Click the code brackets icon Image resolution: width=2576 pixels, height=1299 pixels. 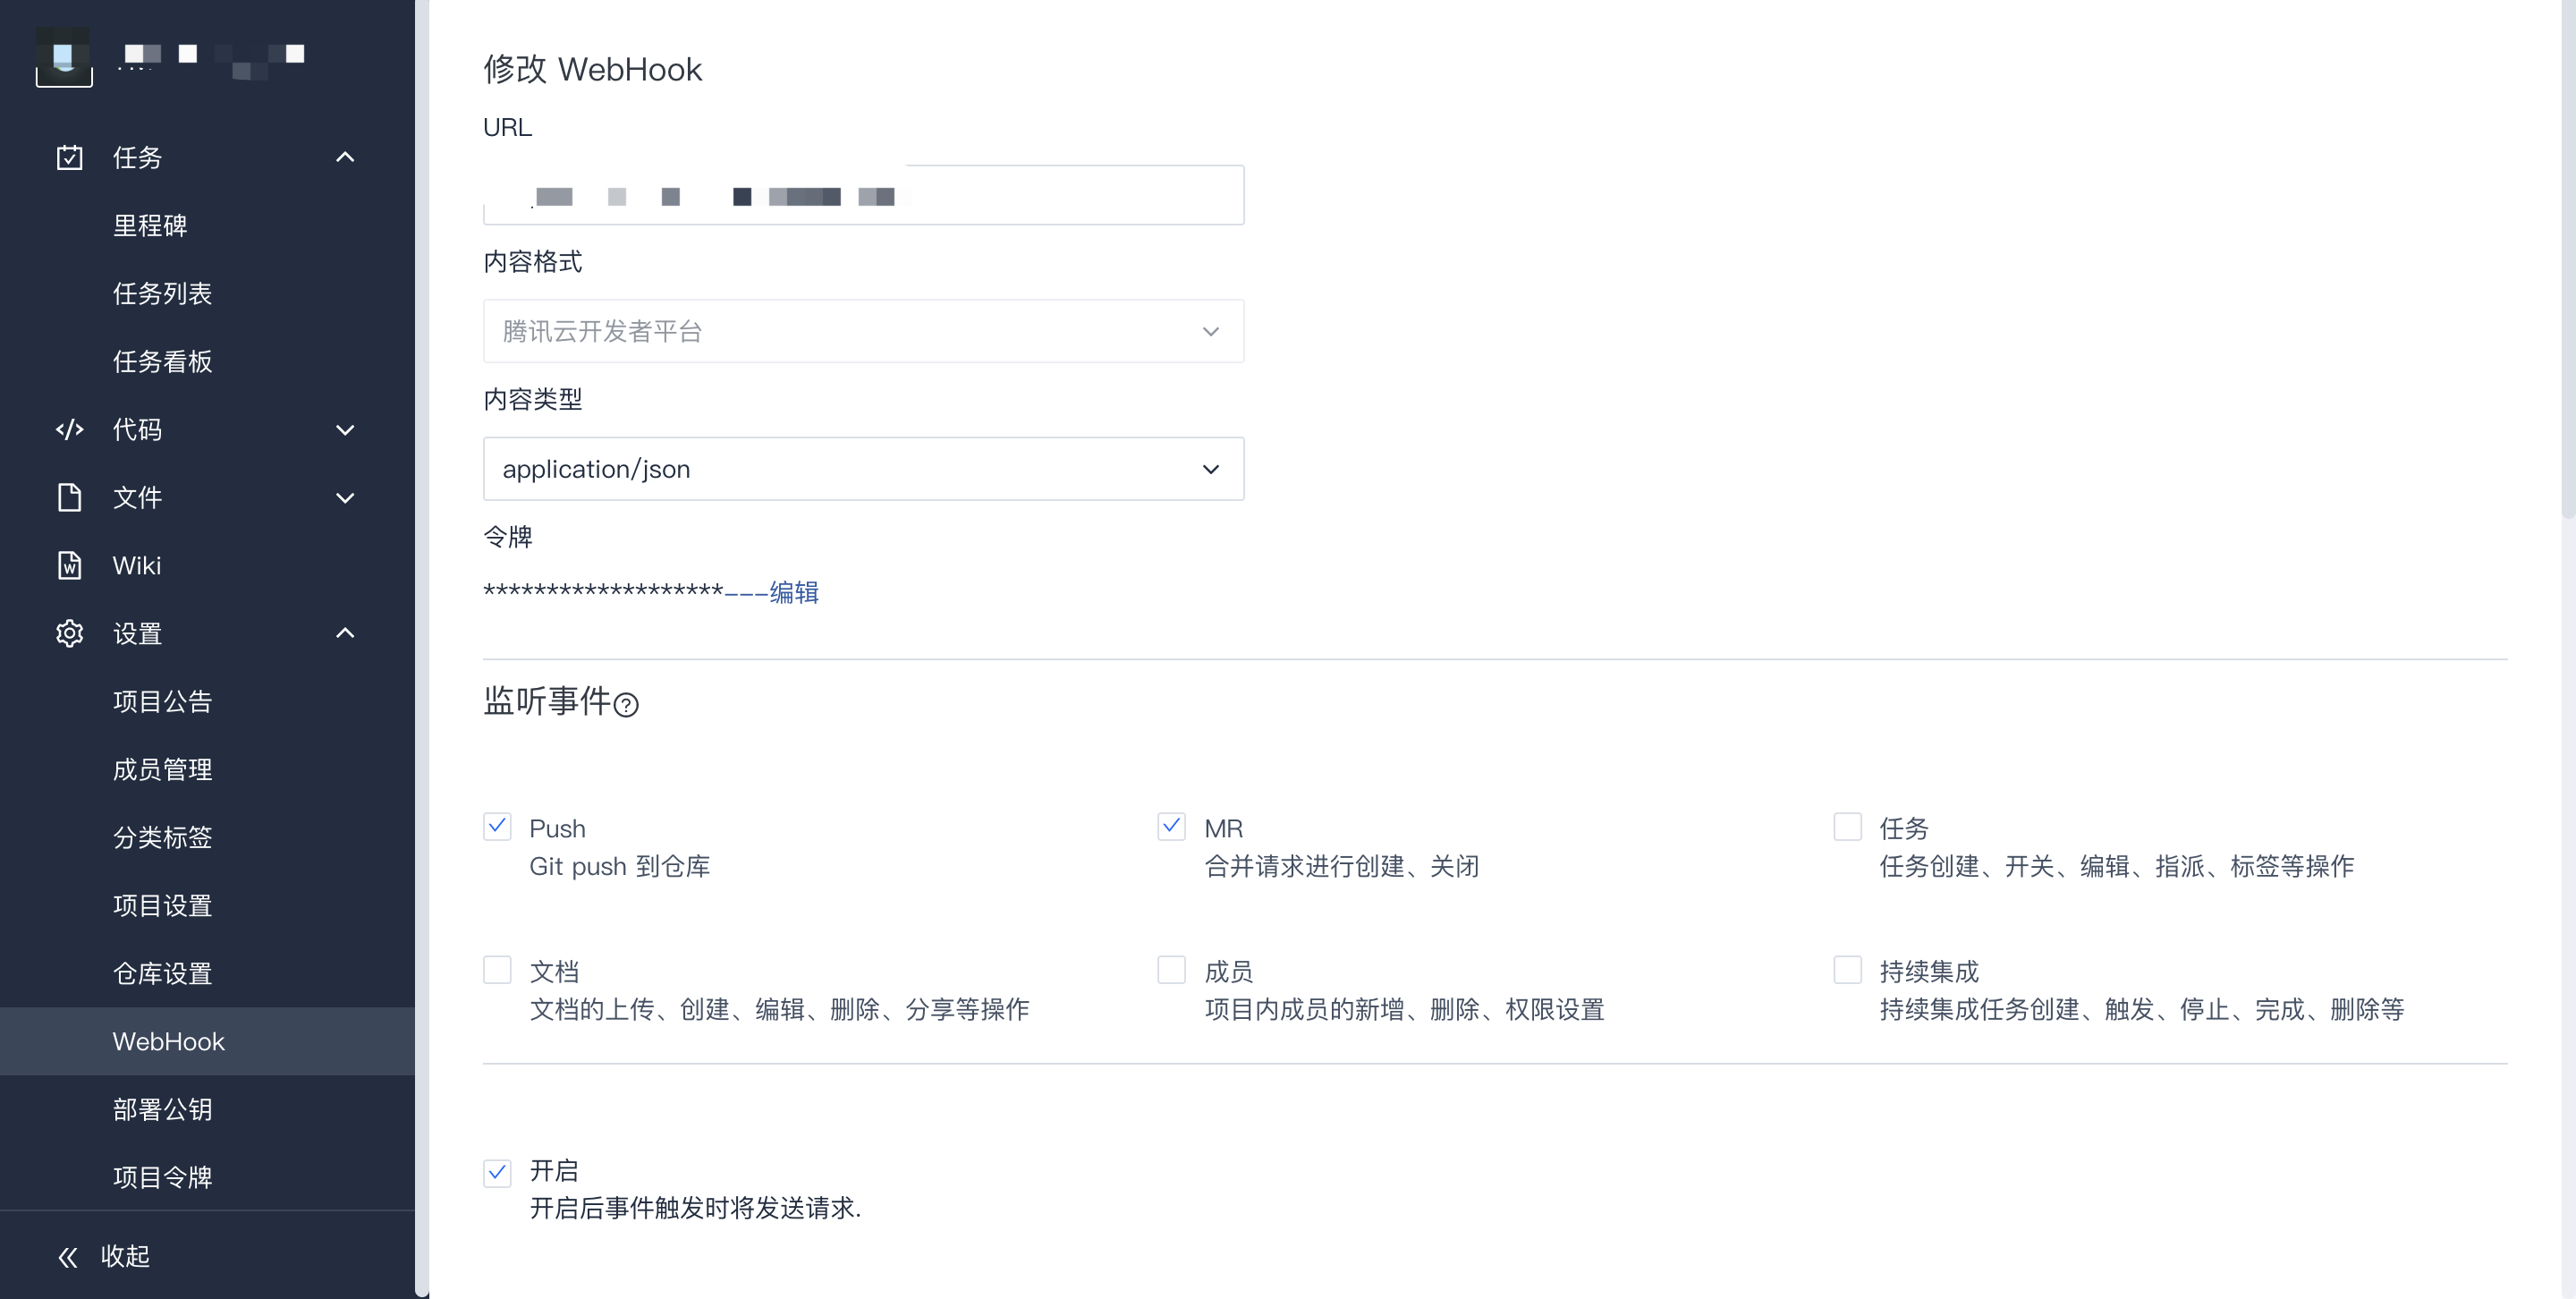coord(69,430)
